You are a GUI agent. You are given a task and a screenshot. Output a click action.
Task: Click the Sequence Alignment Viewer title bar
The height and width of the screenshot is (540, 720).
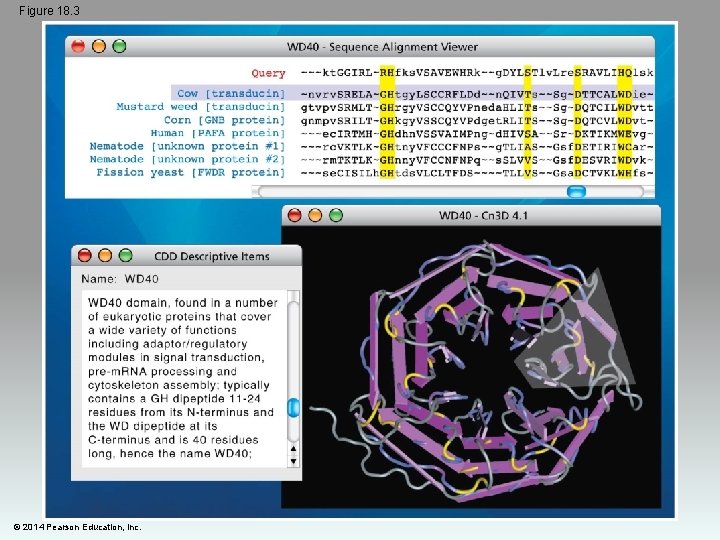[360, 47]
